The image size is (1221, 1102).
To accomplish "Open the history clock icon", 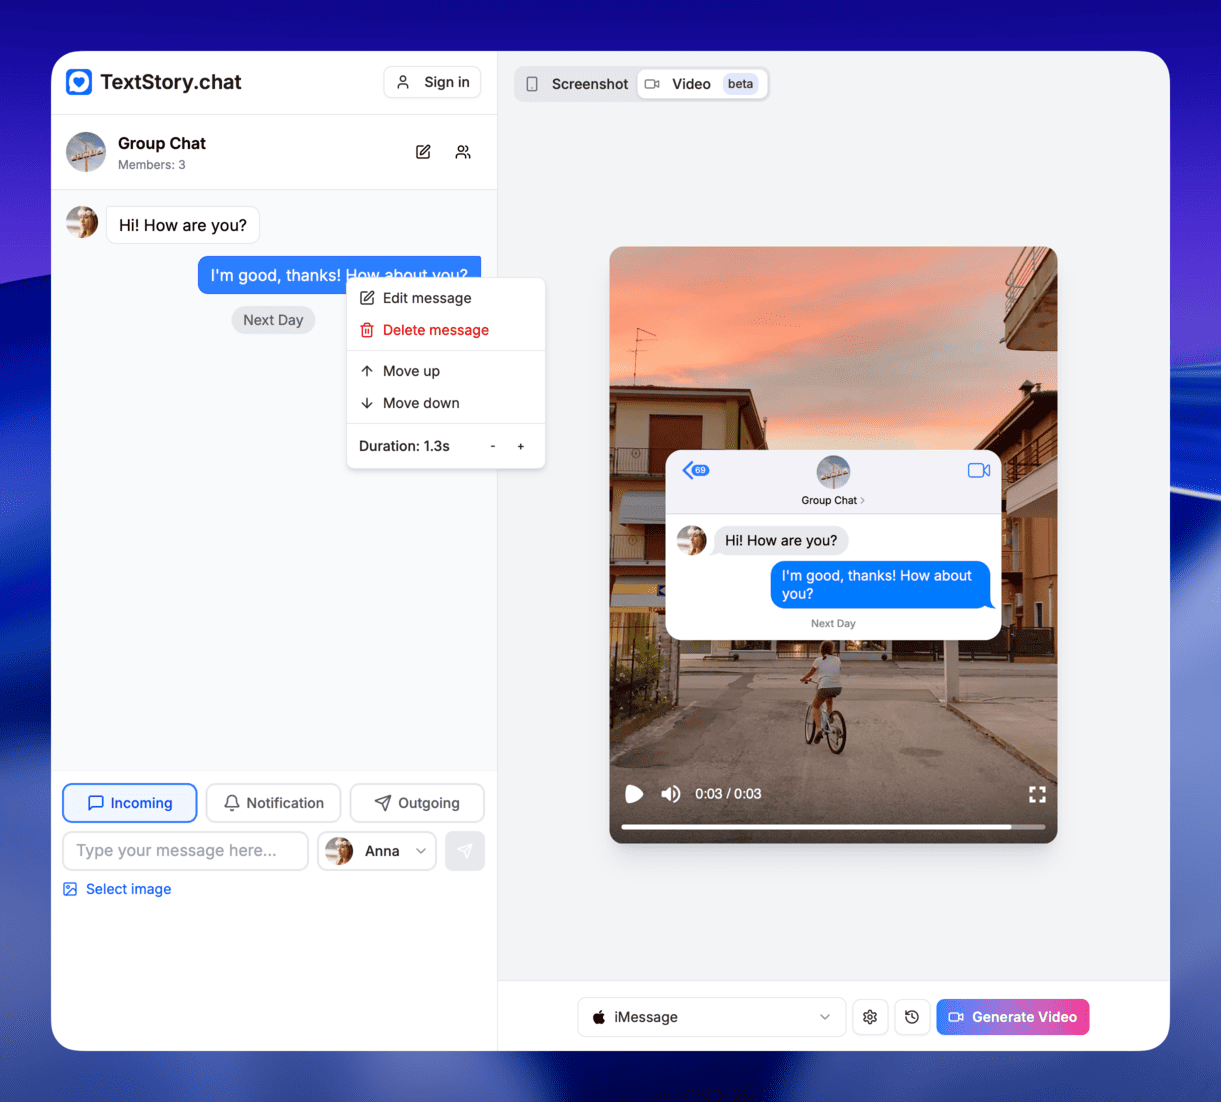I will coord(912,1017).
